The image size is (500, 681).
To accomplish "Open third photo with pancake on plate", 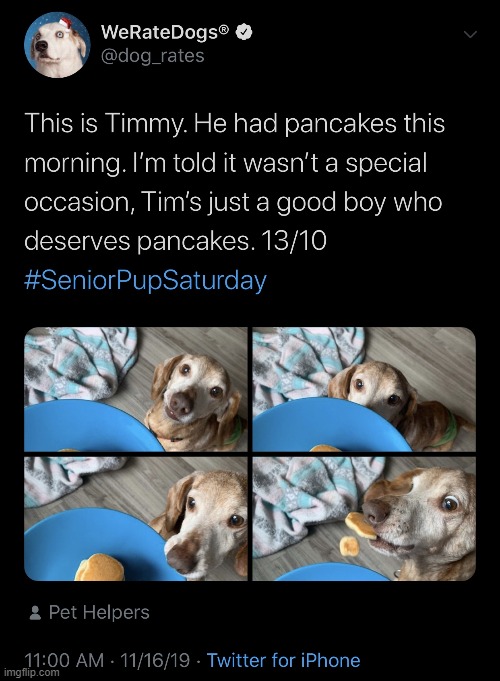I will (136, 519).
